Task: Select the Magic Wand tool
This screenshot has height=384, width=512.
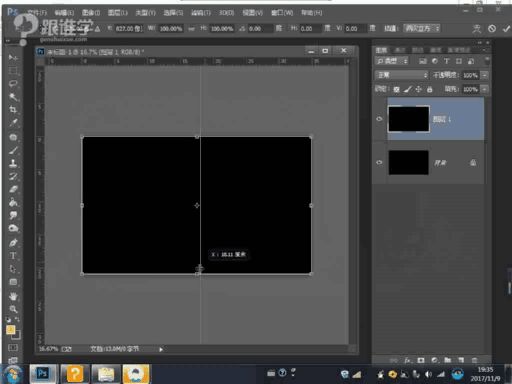Action: point(13,97)
